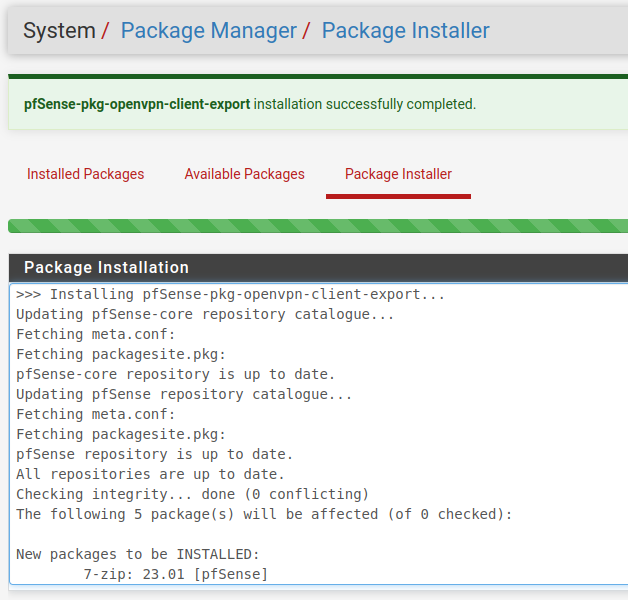Switch to the Installed Packages tab
The height and width of the screenshot is (600, 628).
(85, 174)
